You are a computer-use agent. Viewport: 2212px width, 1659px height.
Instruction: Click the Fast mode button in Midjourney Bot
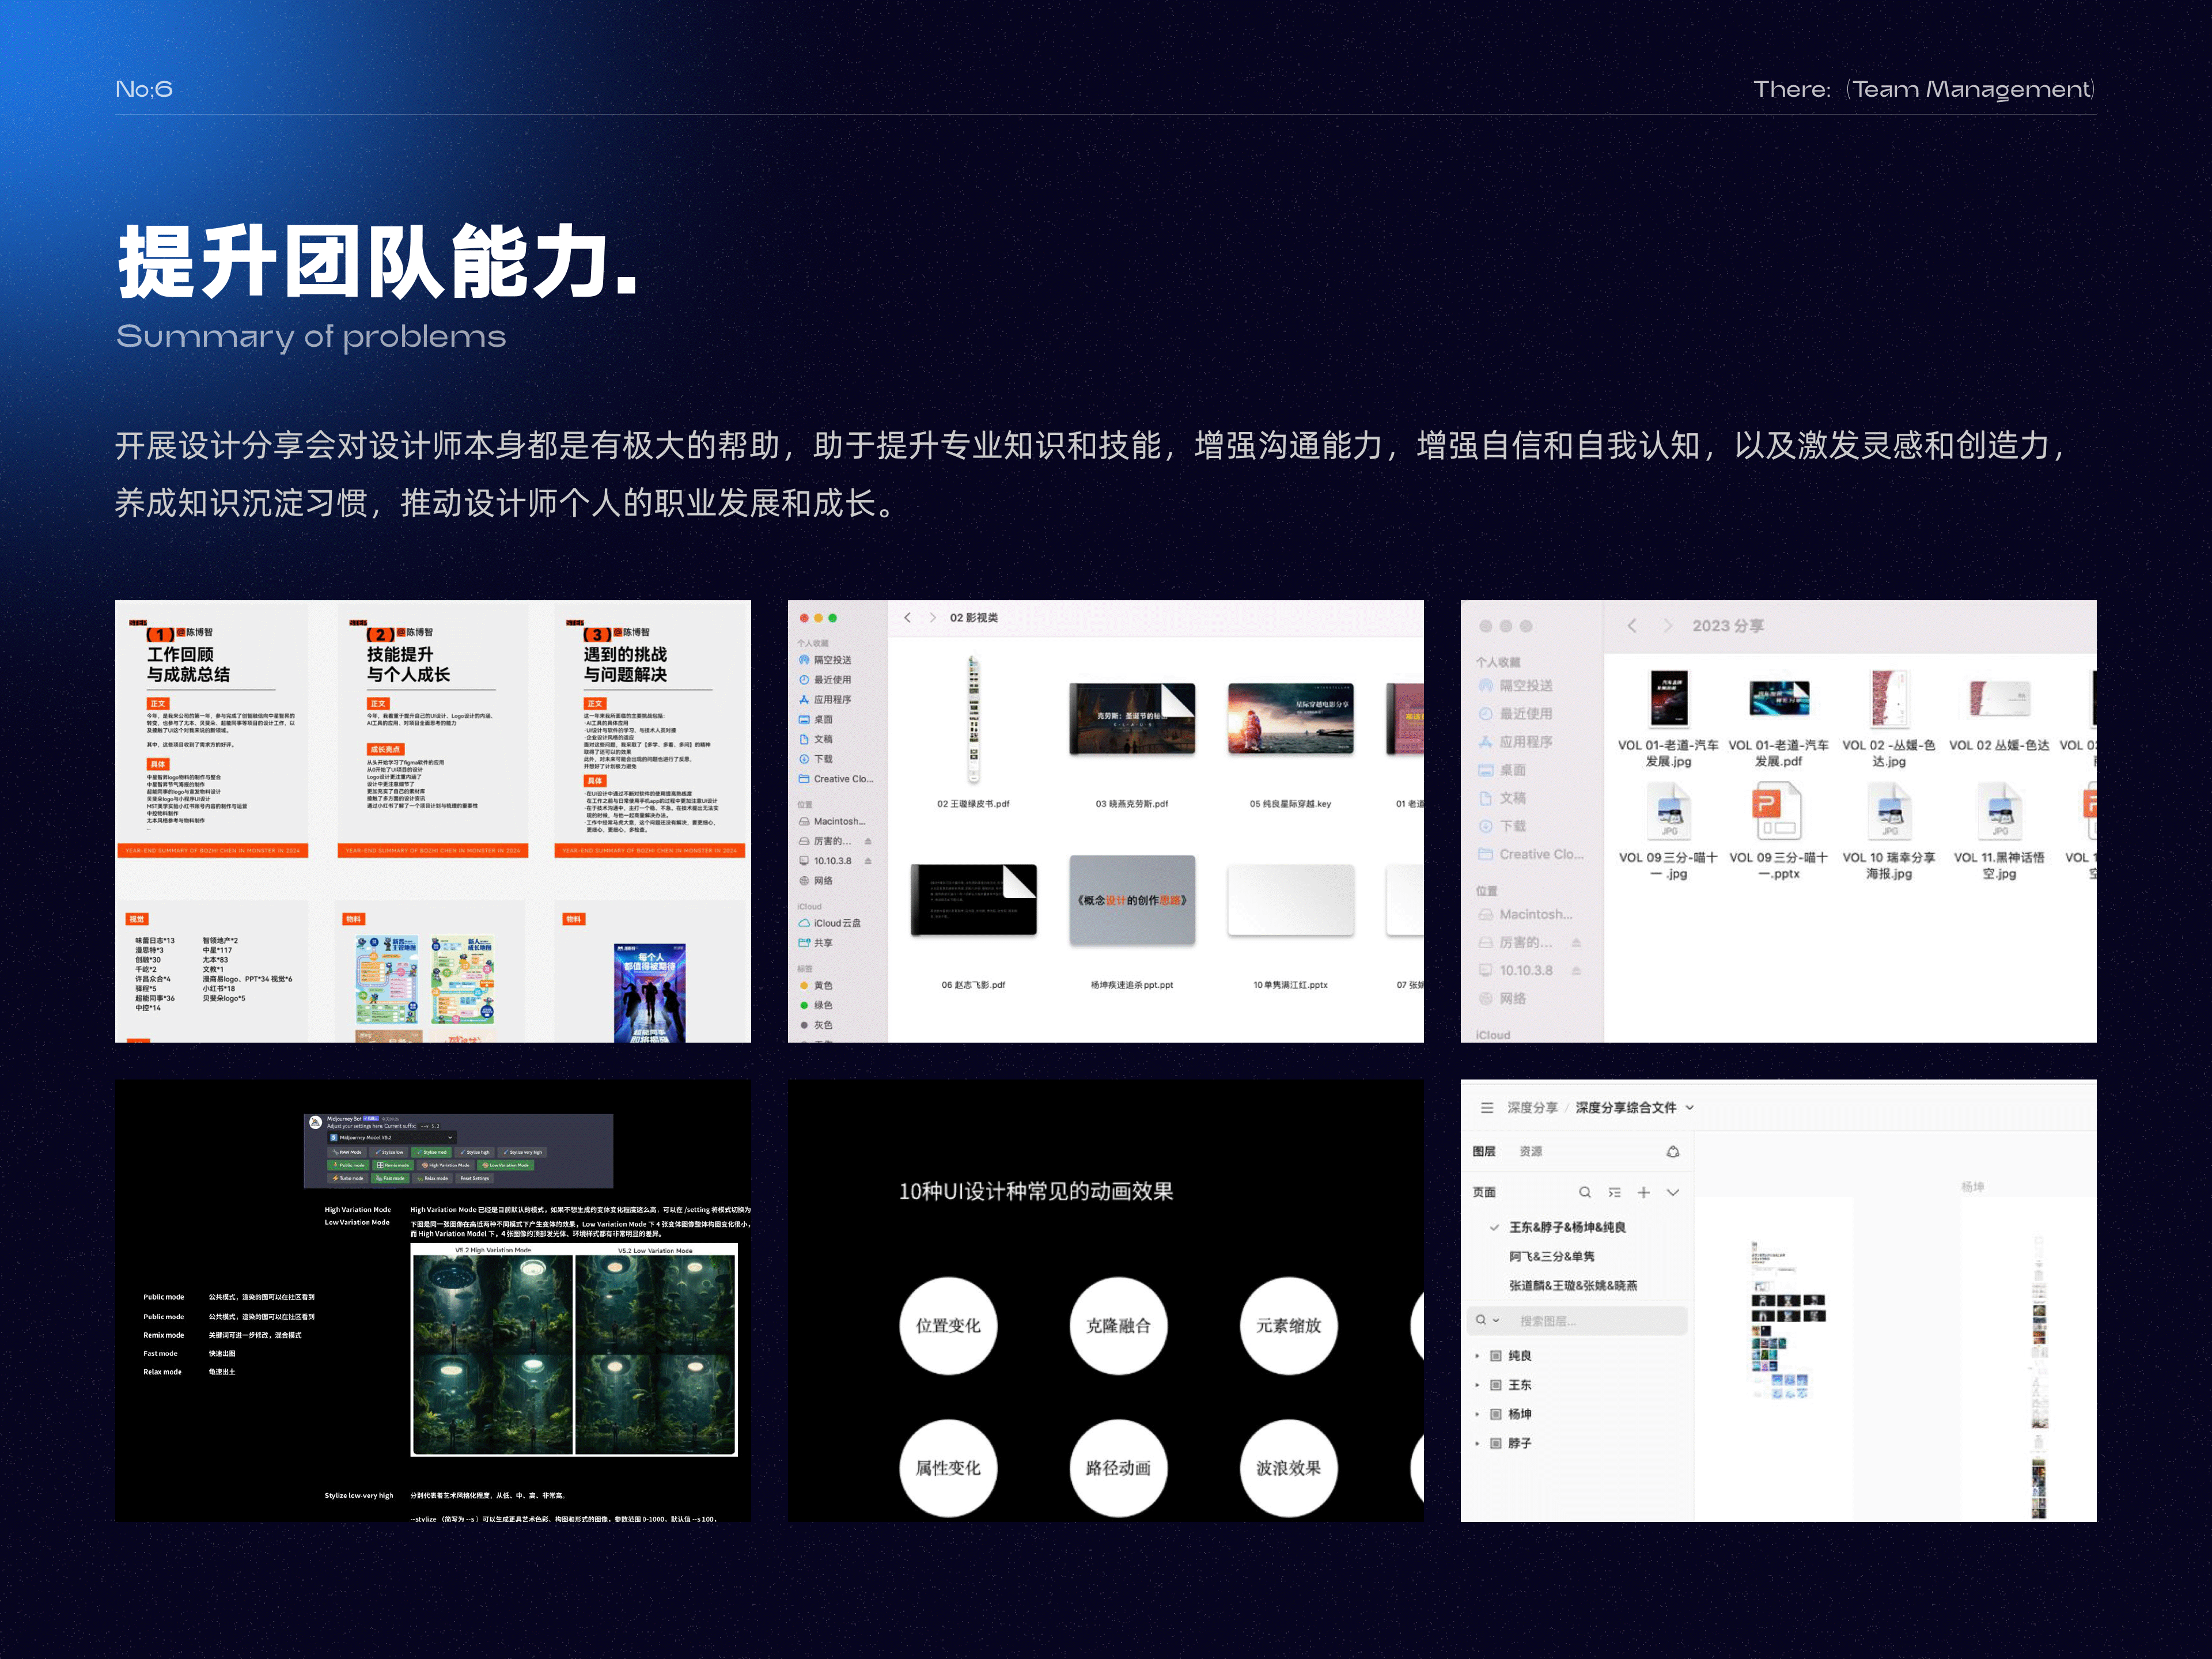coord(391,1179)
